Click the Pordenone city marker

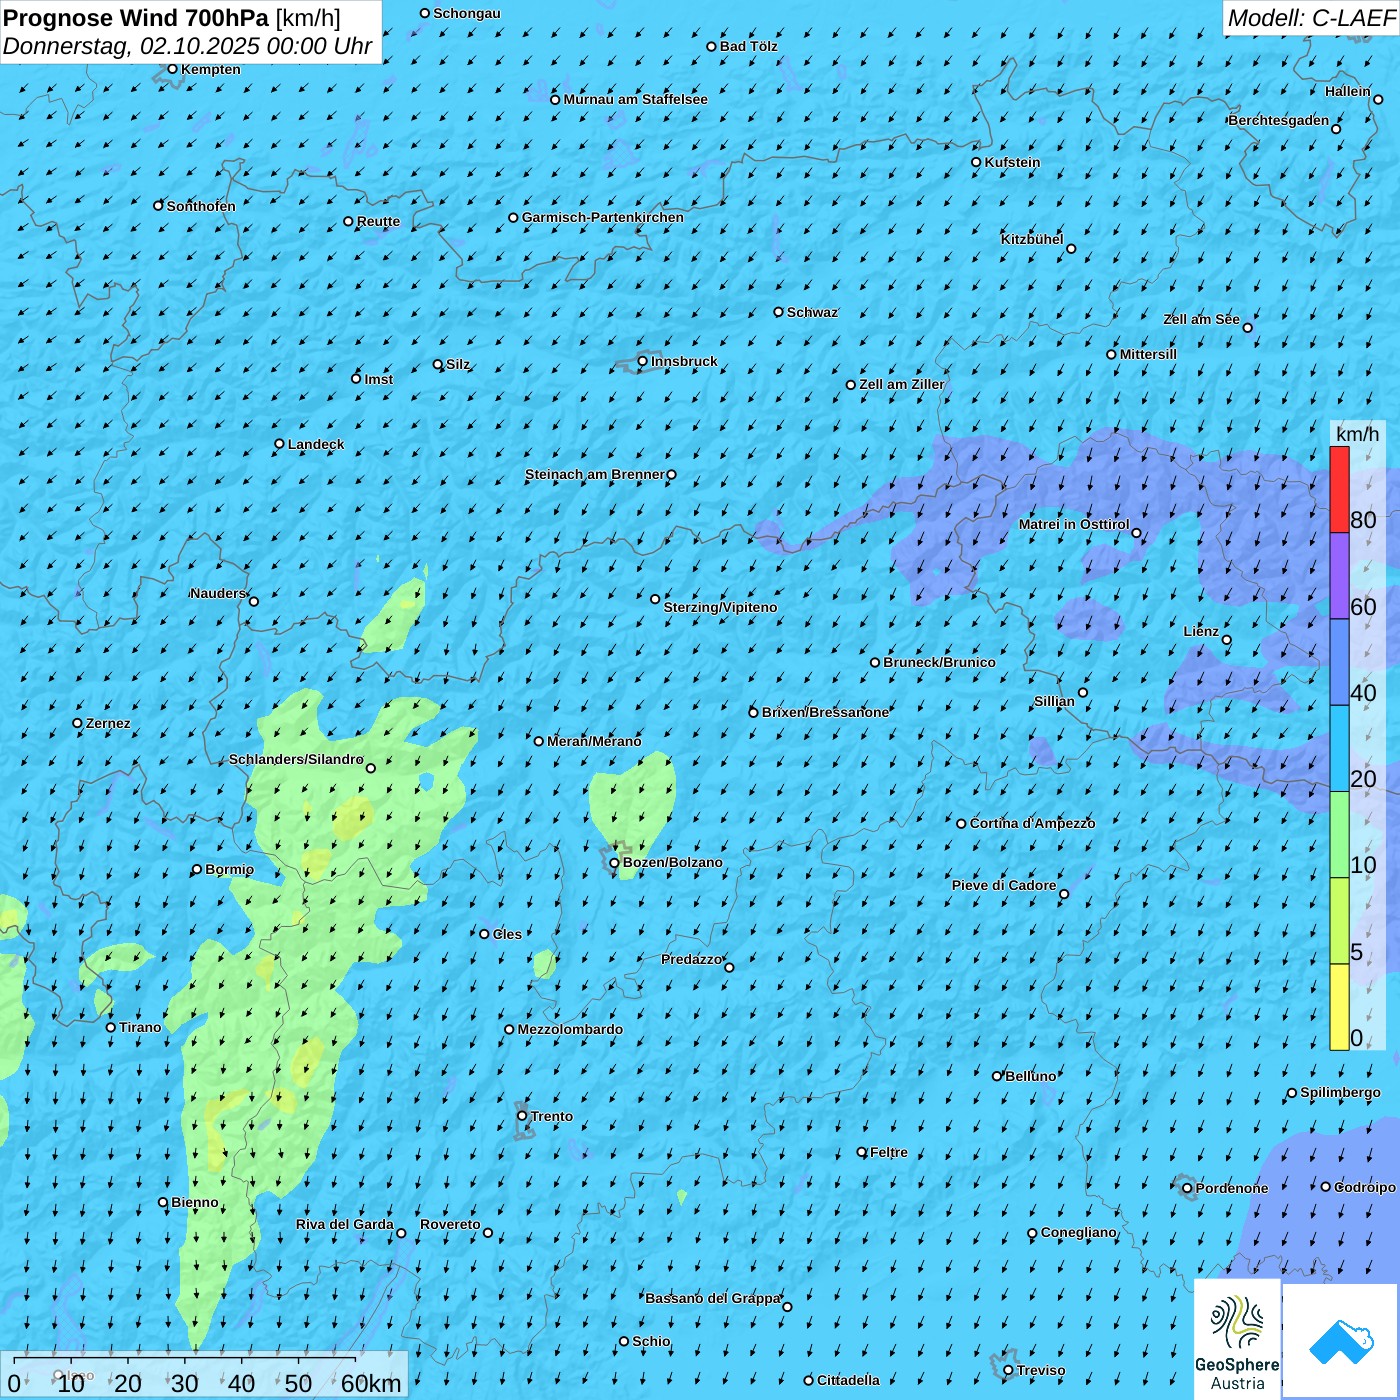coord(1188,1189)
